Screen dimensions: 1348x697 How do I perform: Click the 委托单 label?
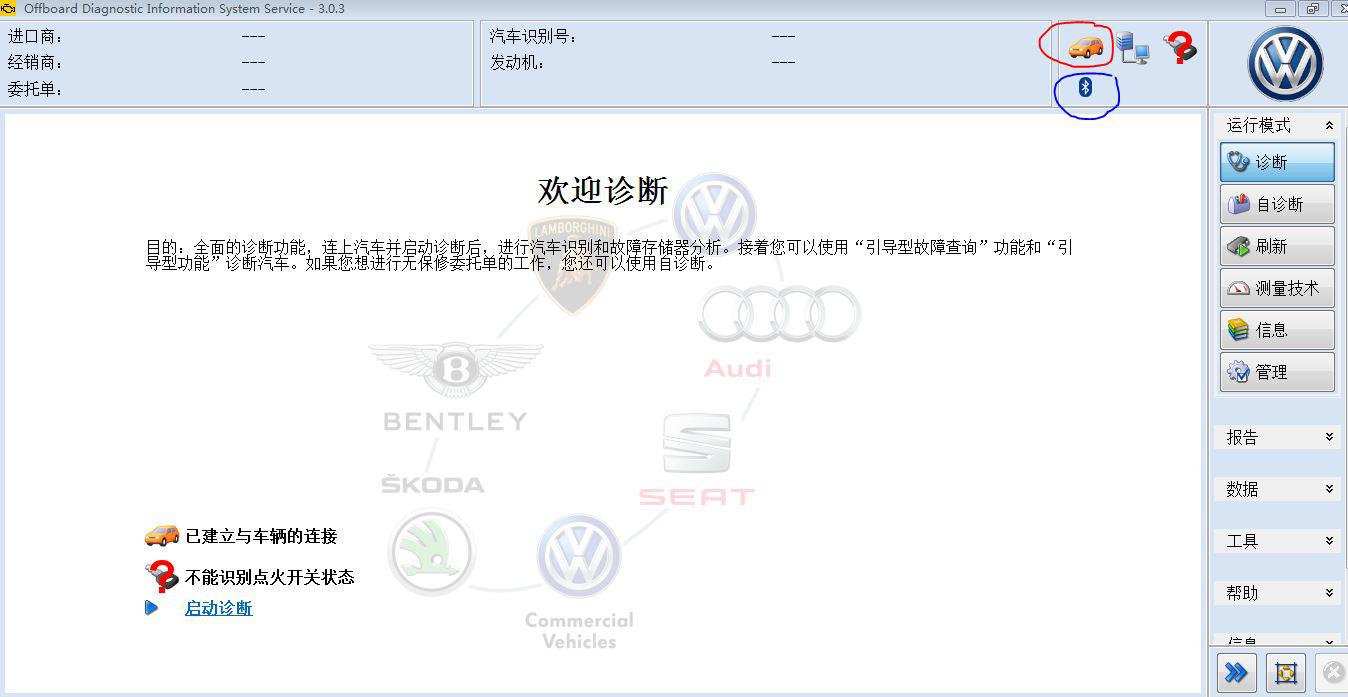pos(35,89)
